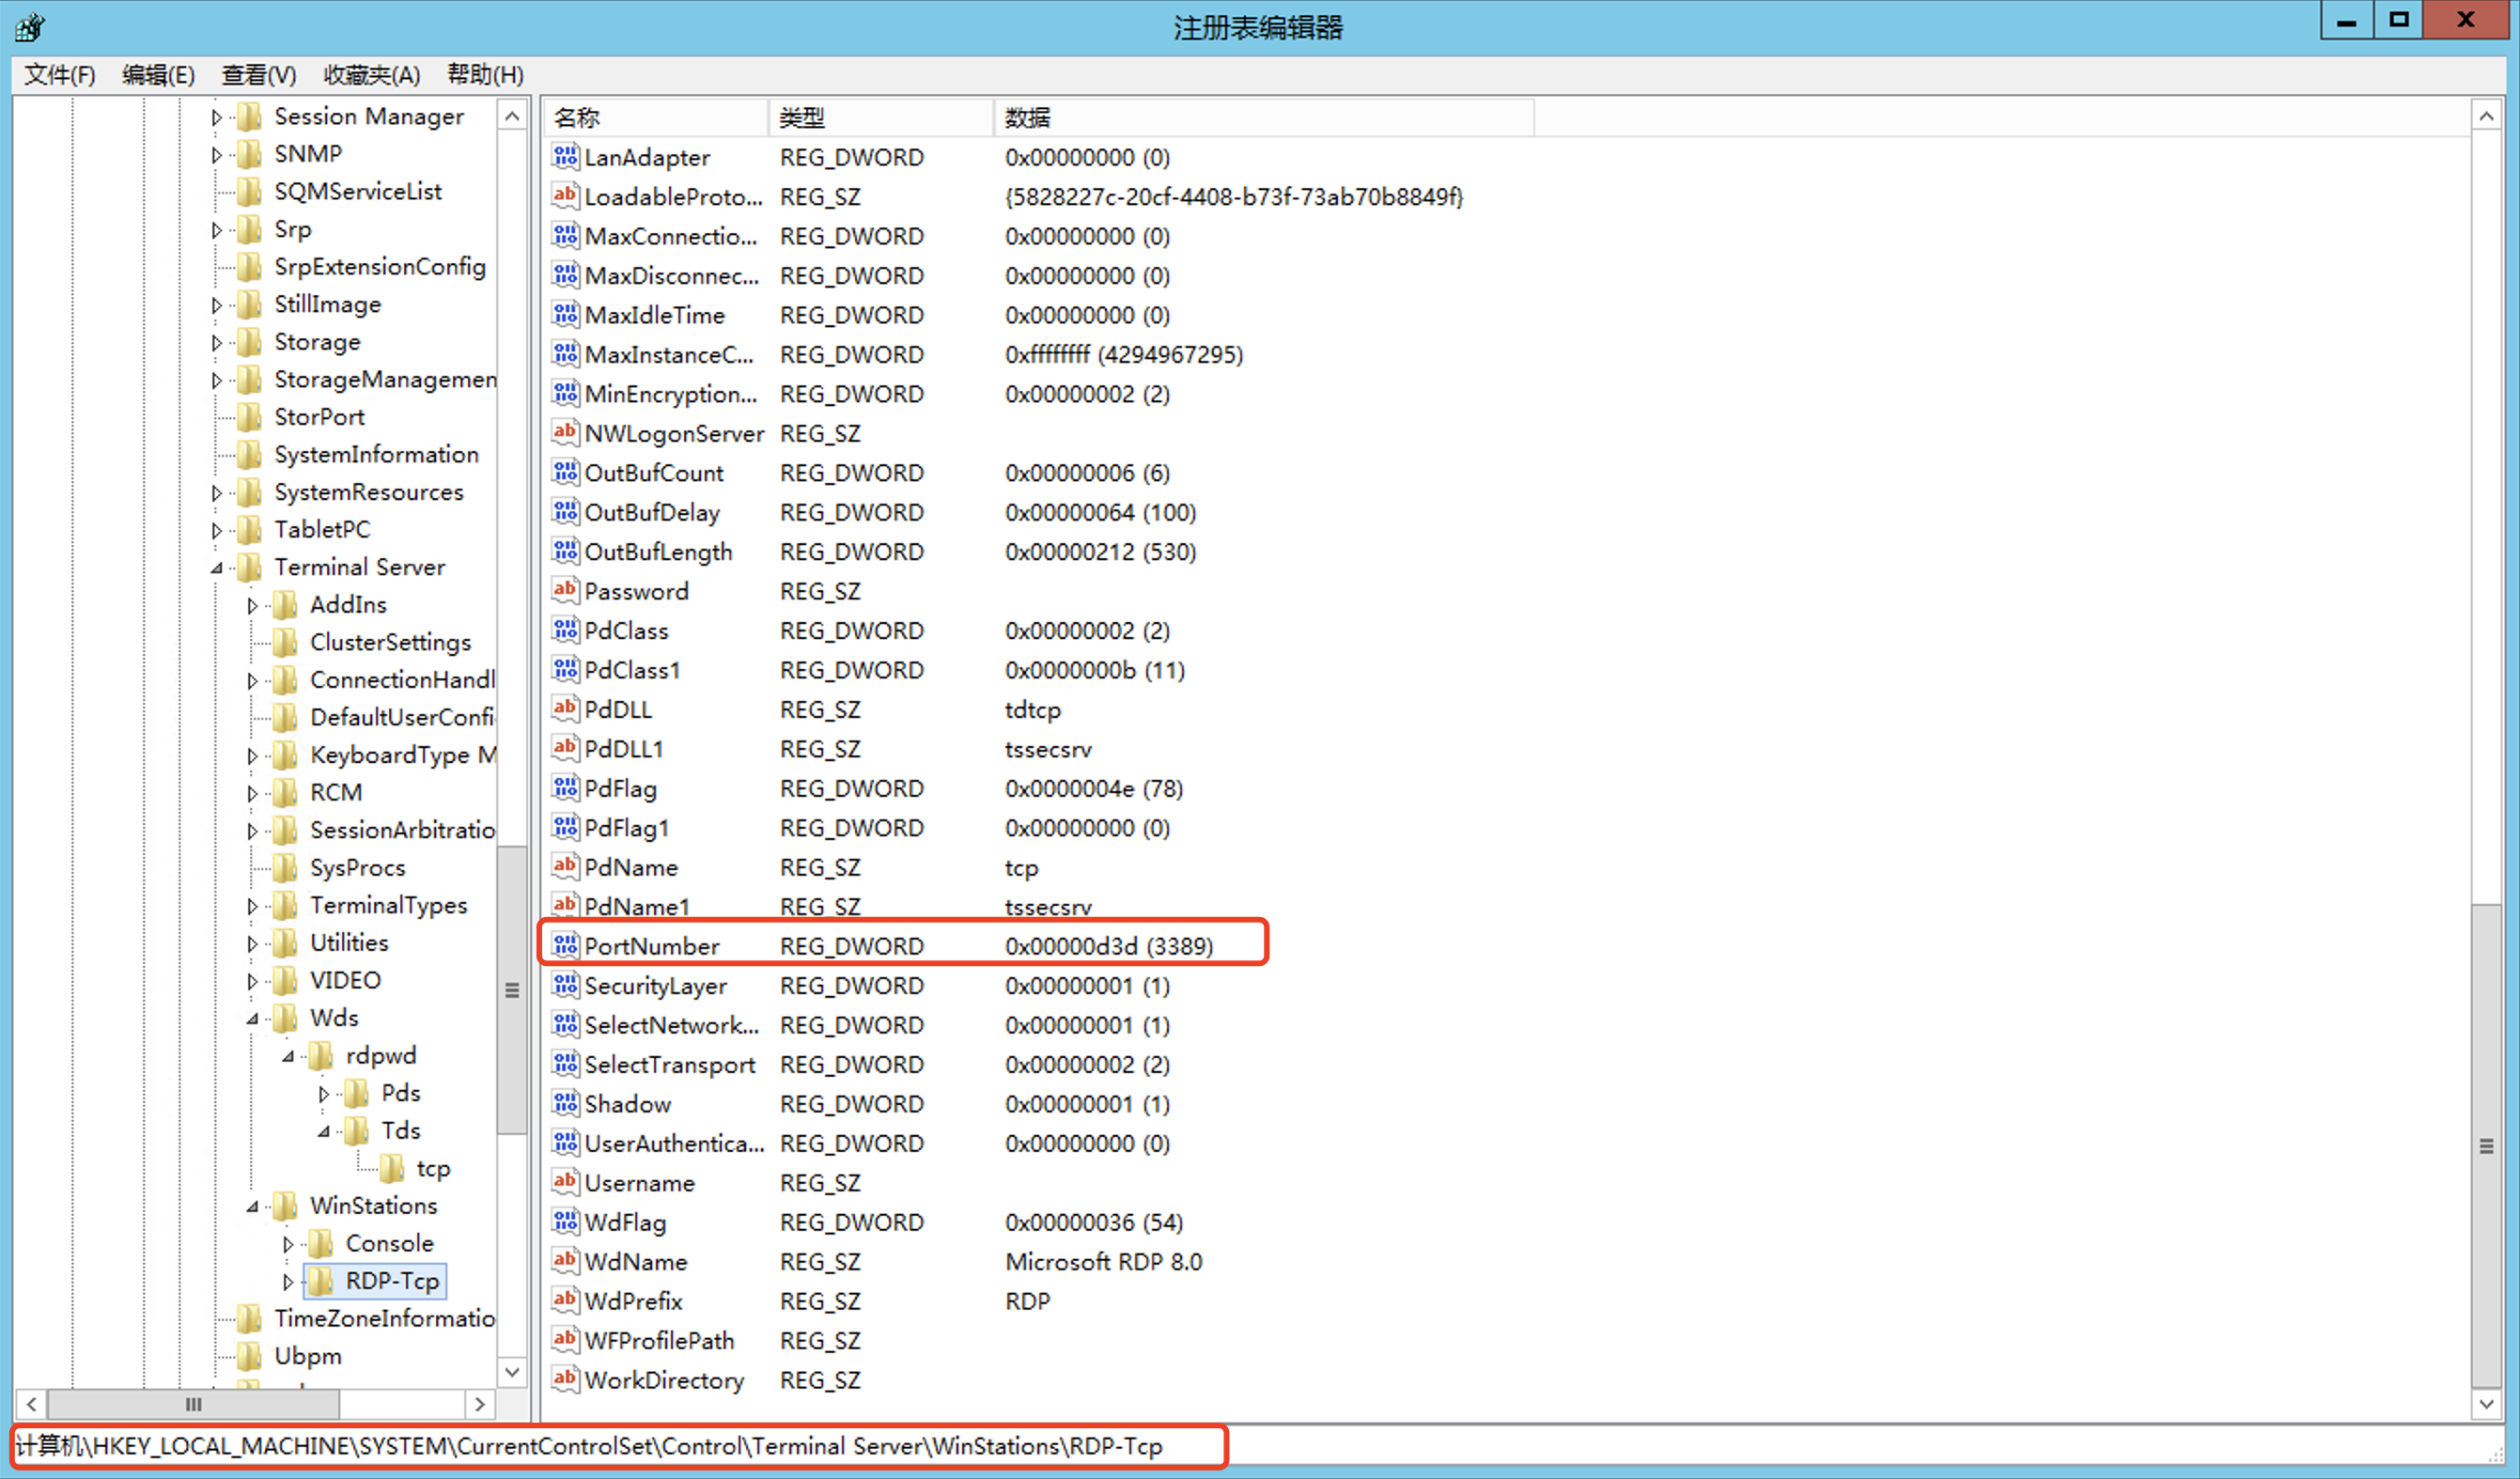Click Registry Editor app icon in title bar
The height and width of the screenshot is (1479, 2520).
30,27
